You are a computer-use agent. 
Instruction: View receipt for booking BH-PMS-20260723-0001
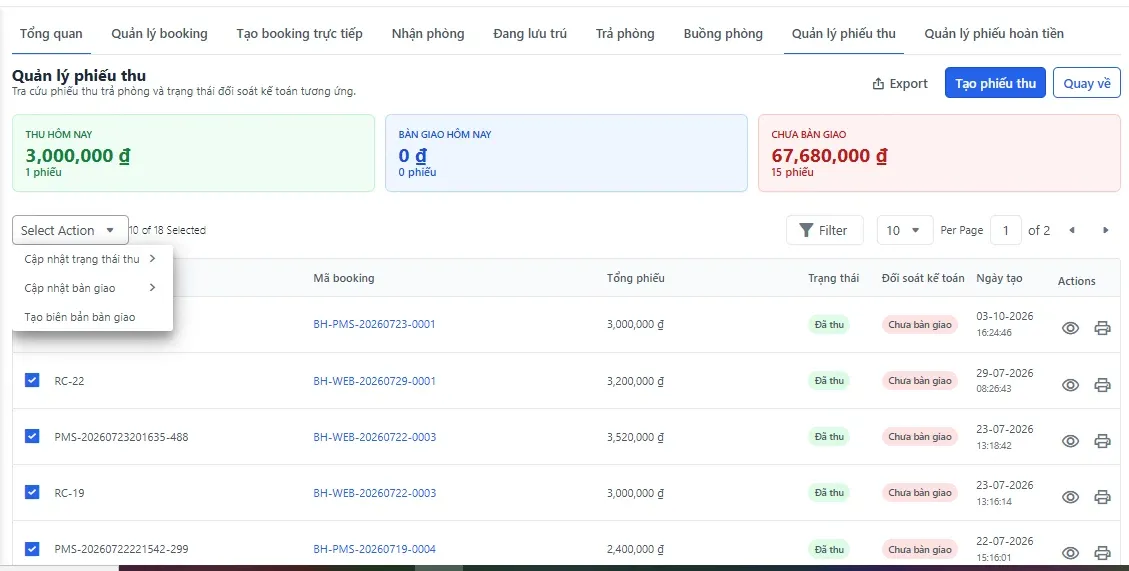point(1070,328)
